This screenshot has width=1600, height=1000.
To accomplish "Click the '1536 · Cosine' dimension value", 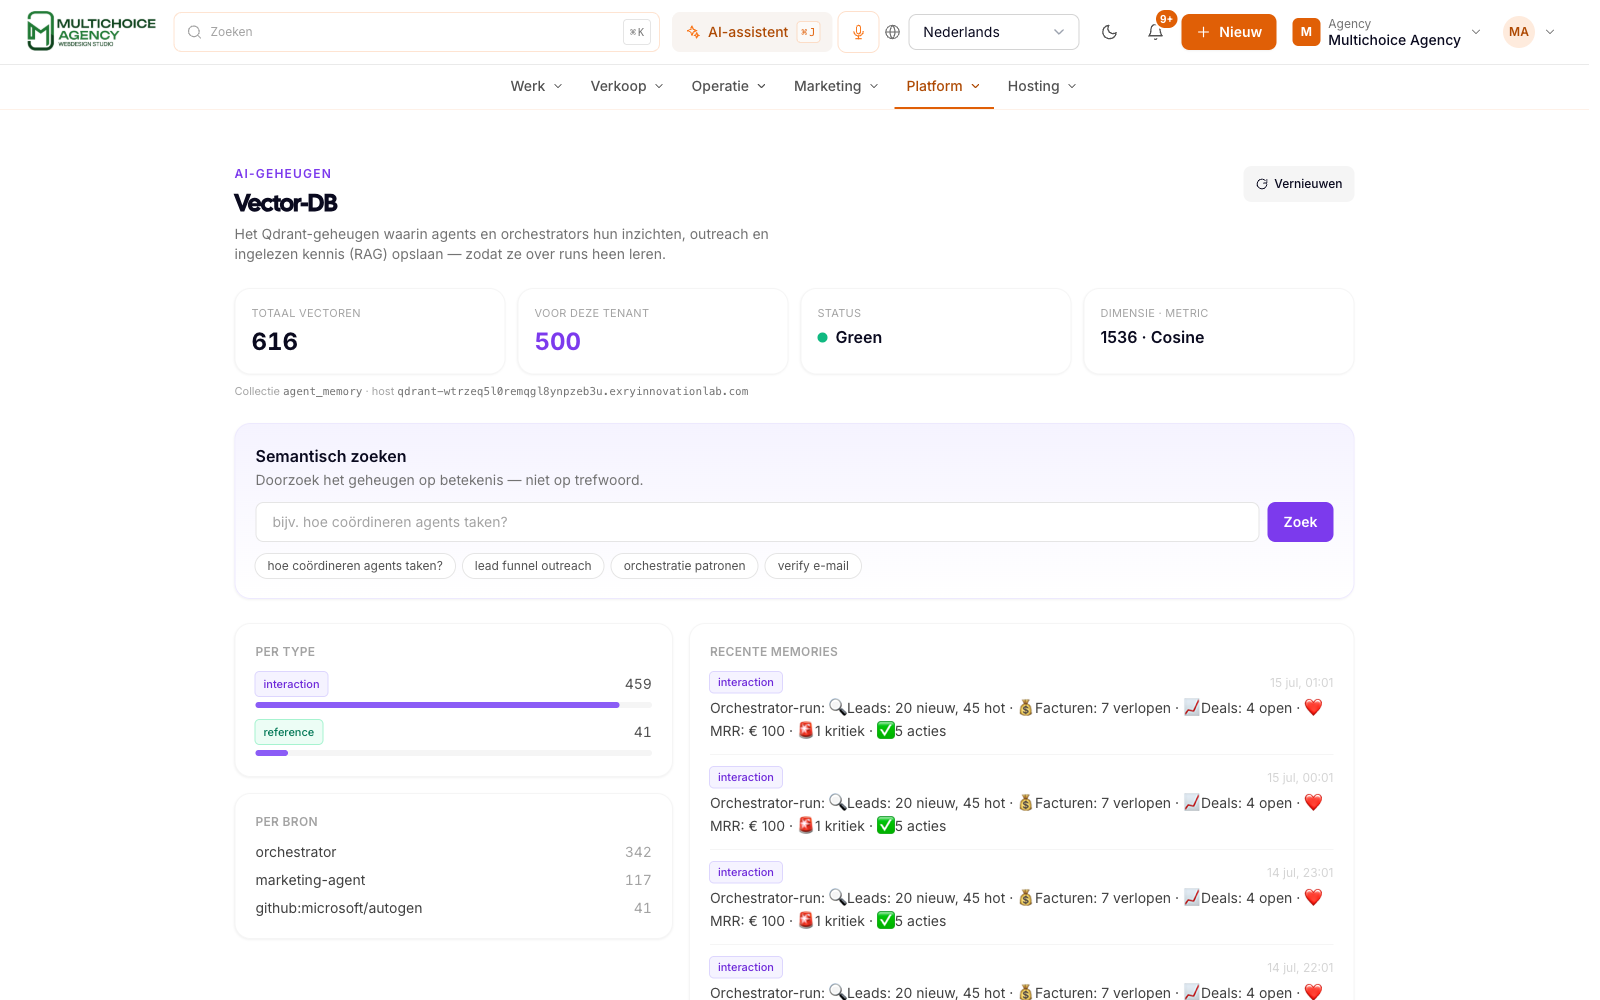I will pos(1152,338).
